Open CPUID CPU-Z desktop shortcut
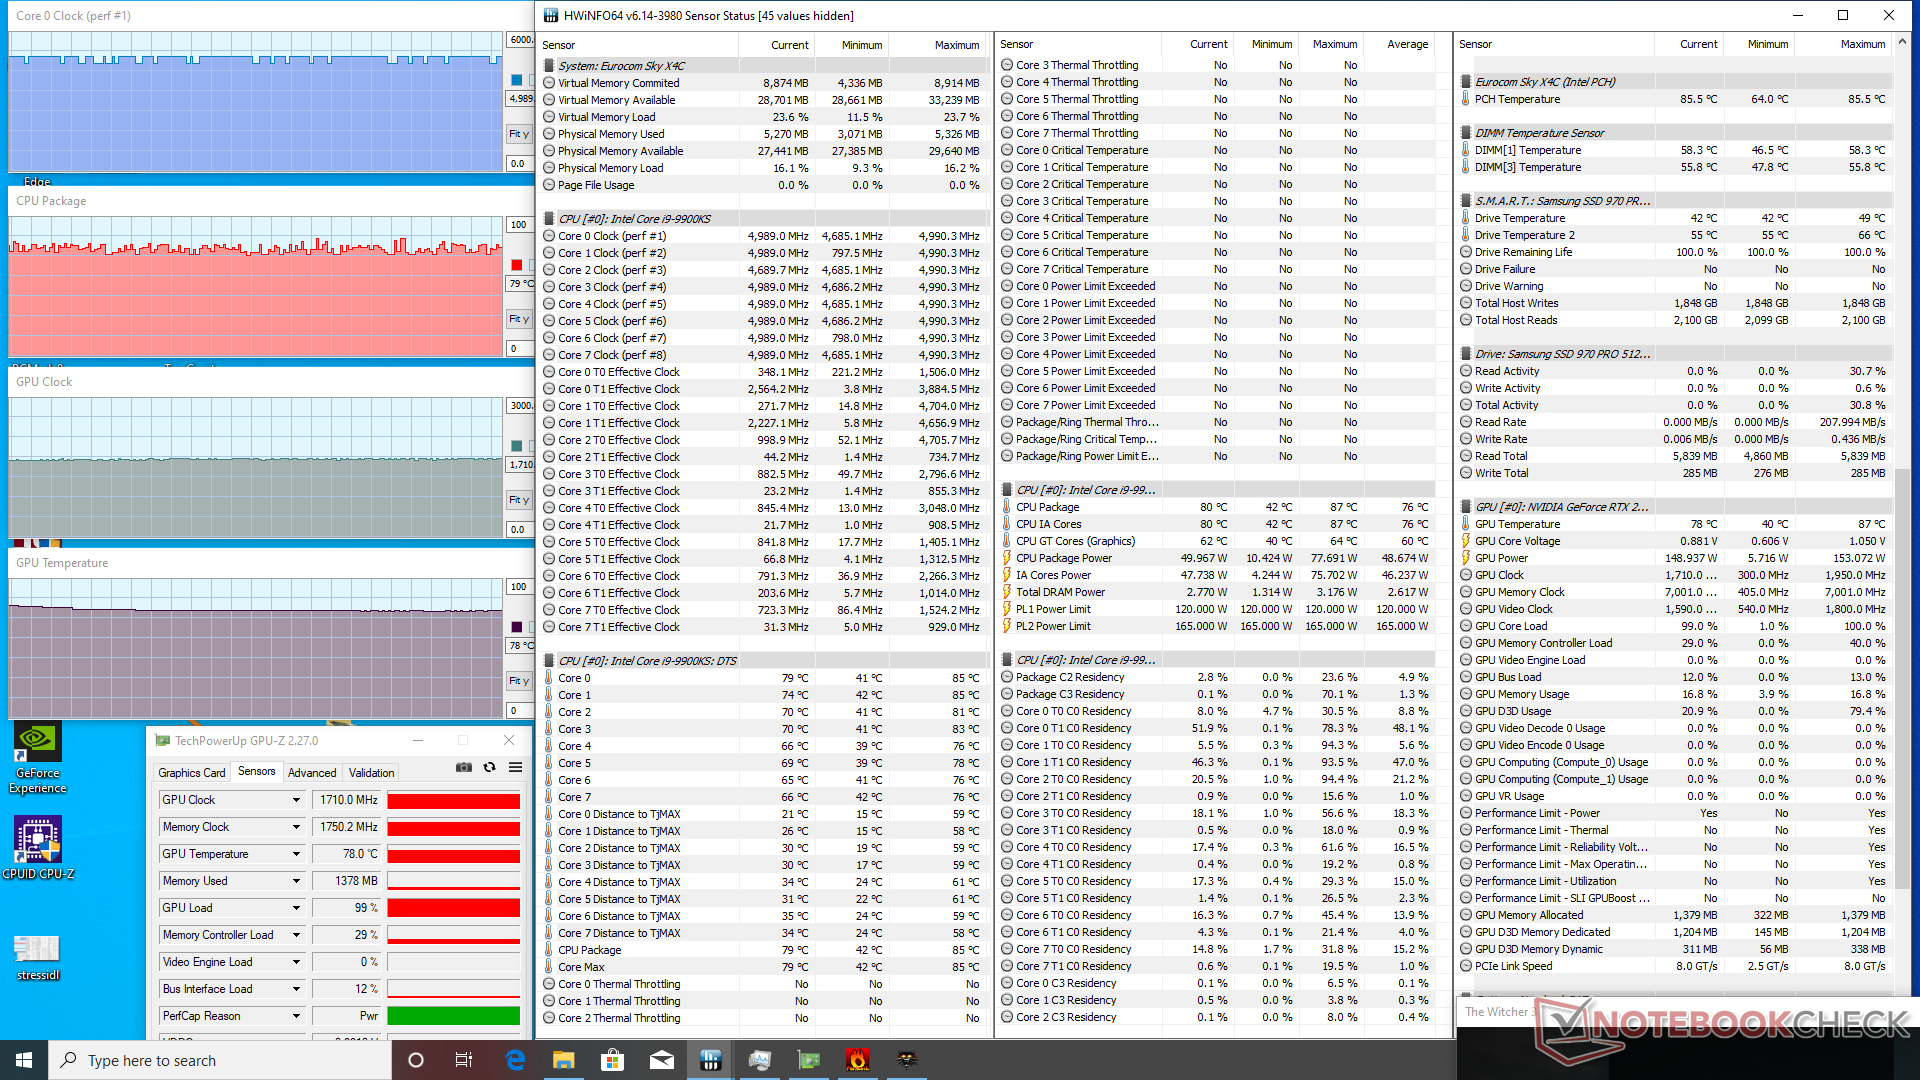This screenshot has width=1920, height=1080. pyautogui.click(x=37, y=848)
